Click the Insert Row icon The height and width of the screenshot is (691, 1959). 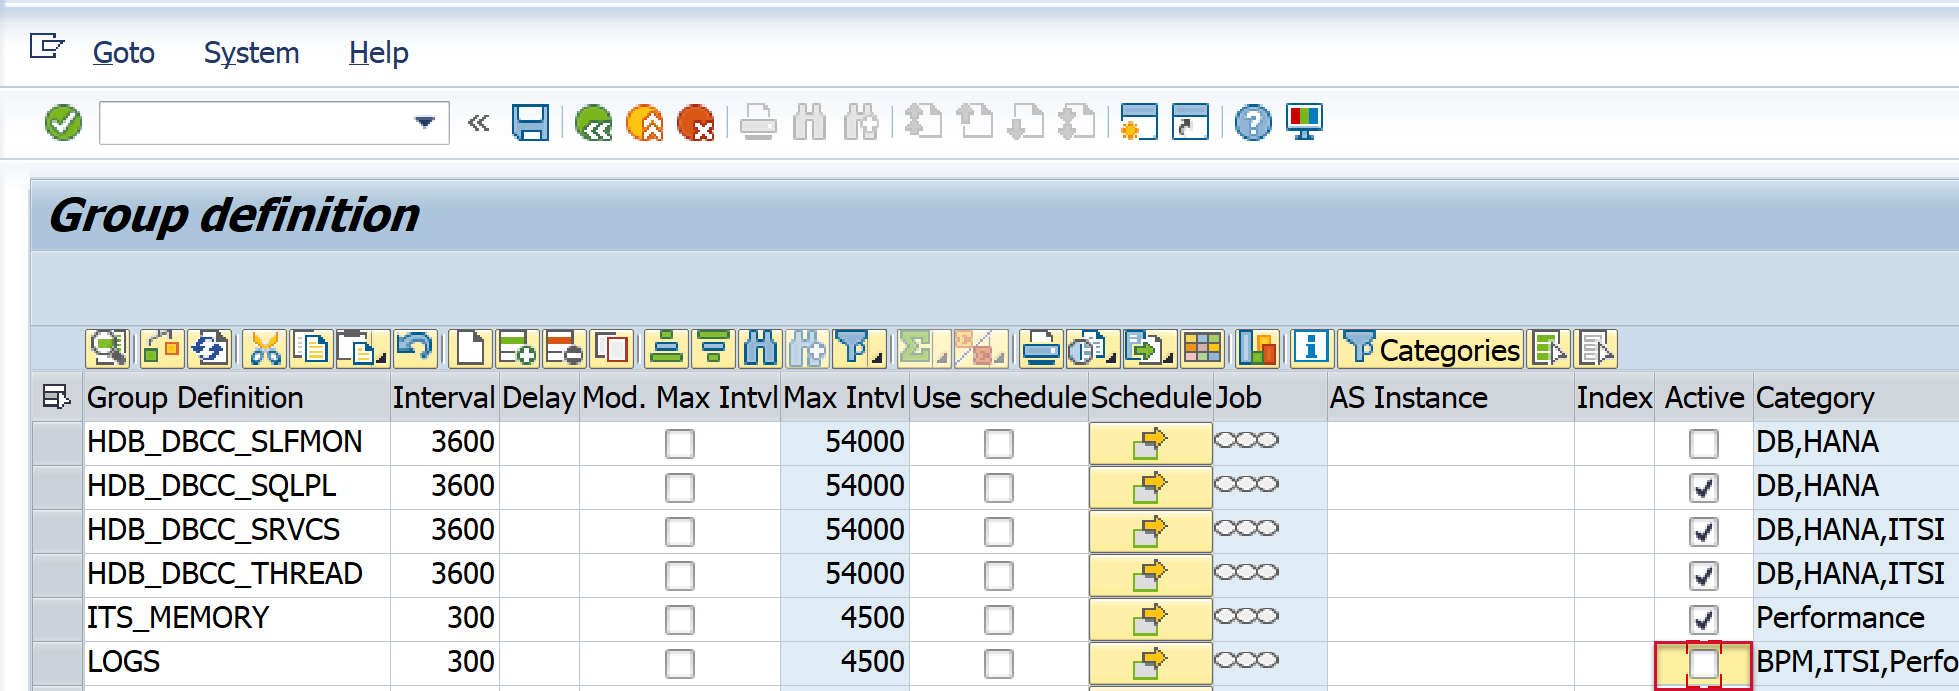pyautogui.click(x=517, y=349)
